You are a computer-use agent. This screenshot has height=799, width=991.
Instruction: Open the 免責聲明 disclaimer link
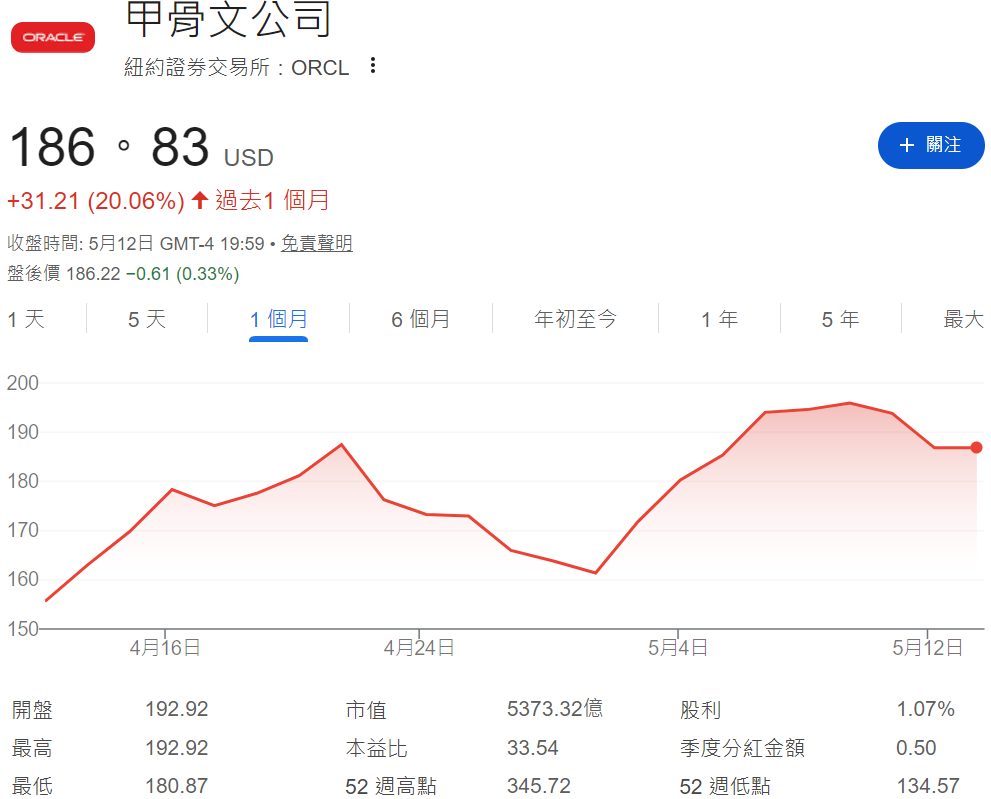click(317, 243)
